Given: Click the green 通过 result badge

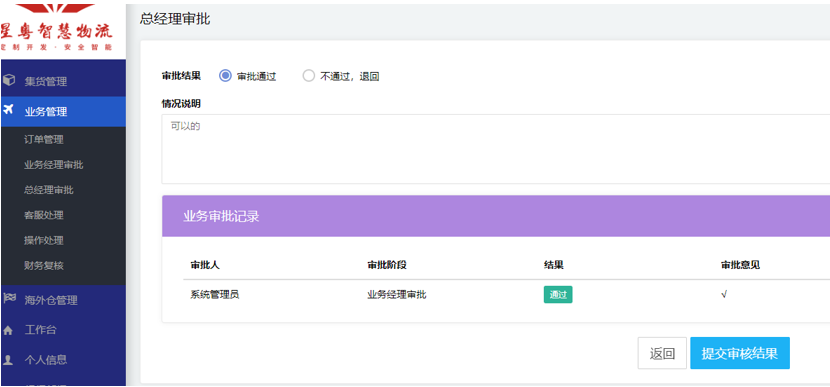Looking at the screenshot, I should (x=558, y=295).
